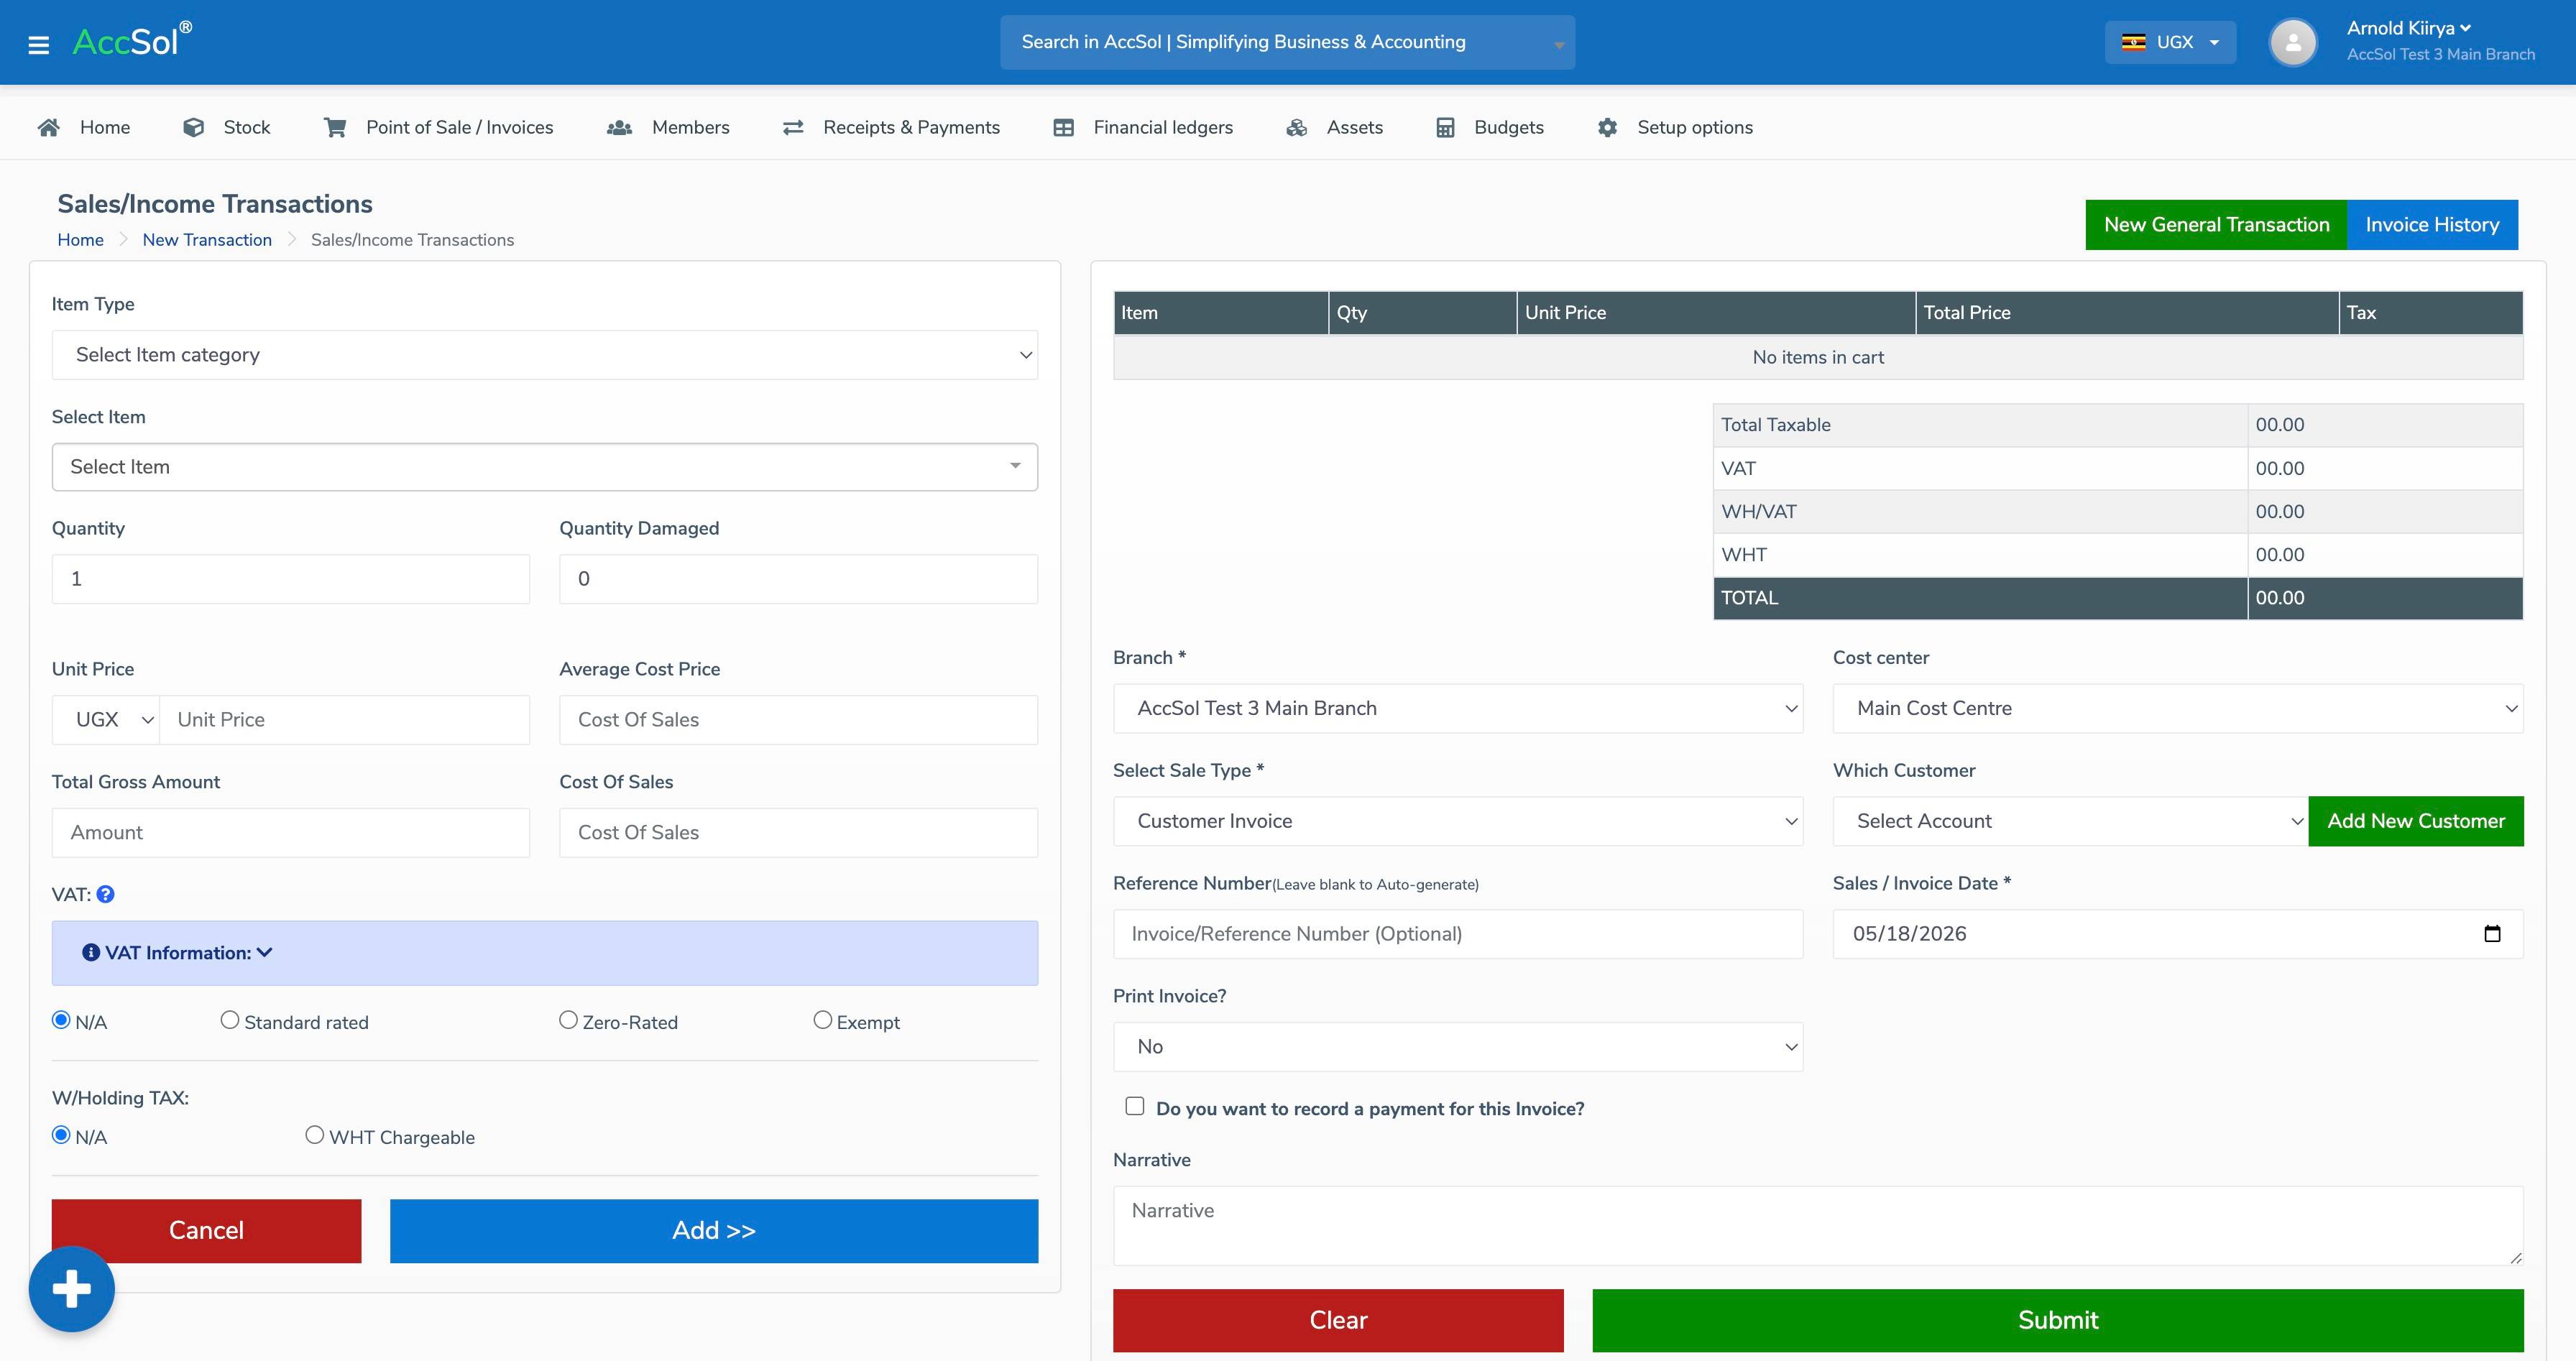Viewport: 2576px width, 1361px height.
Task: Click the VAT Information info icon
Action: pyautogui.click(x=91, y=952)
